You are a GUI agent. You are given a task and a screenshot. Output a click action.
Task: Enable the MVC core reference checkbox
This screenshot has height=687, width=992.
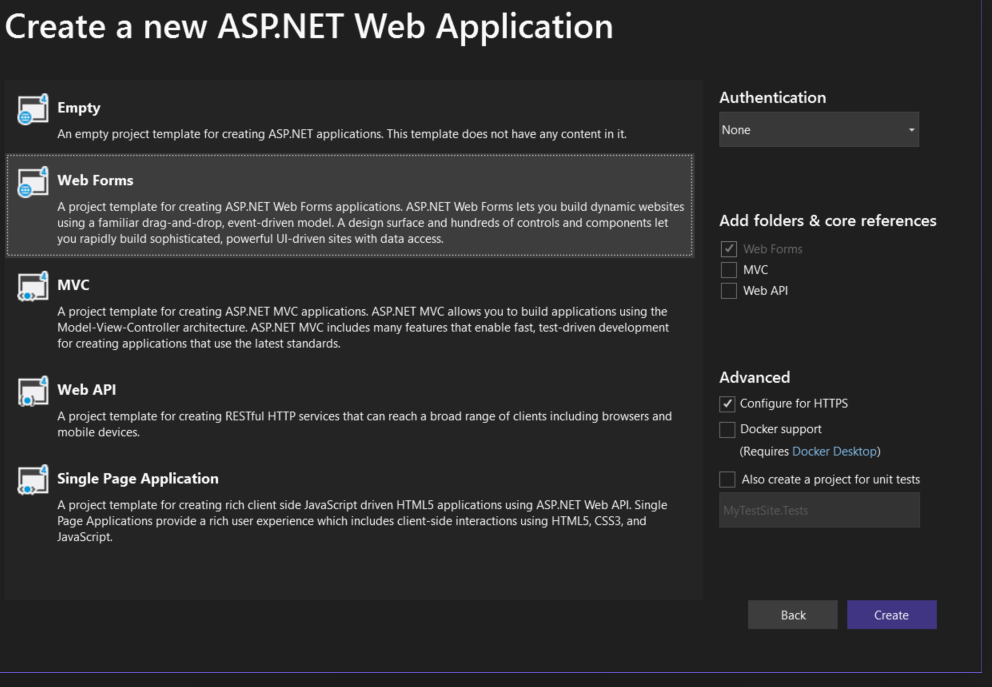tap(729, 270)
